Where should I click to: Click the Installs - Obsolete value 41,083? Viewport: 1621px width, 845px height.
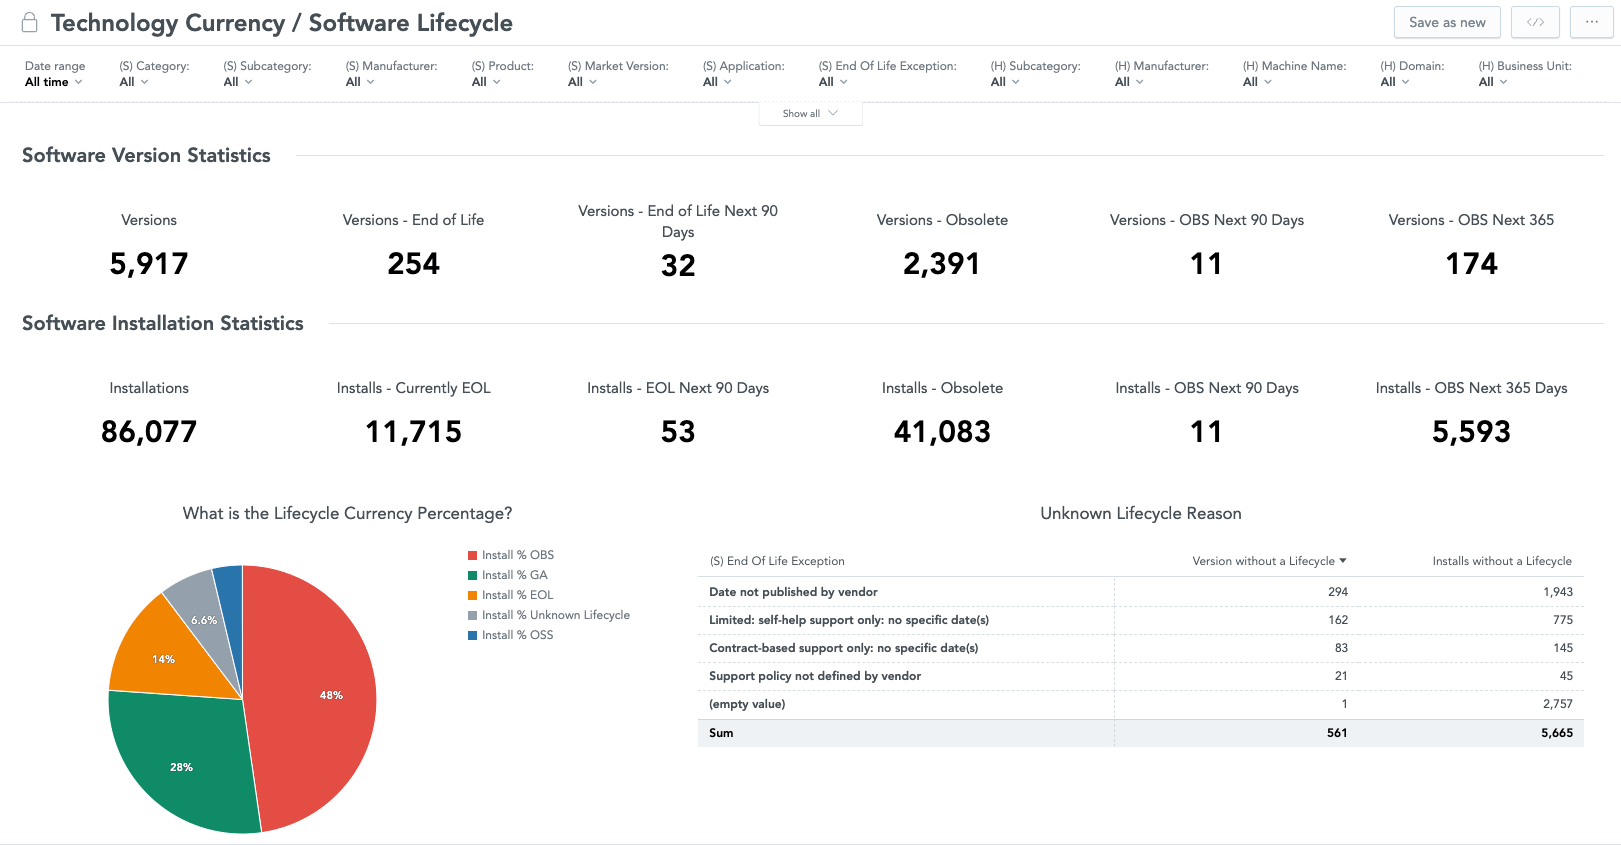click(x=942, y=432)
